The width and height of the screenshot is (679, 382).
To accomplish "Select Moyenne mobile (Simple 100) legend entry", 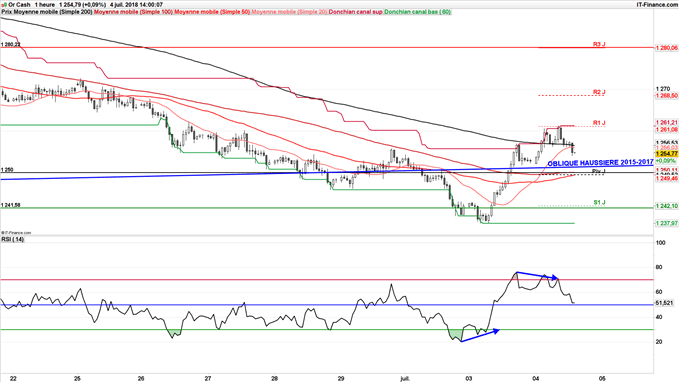I will pyautogui.click(x=133, y=12).
